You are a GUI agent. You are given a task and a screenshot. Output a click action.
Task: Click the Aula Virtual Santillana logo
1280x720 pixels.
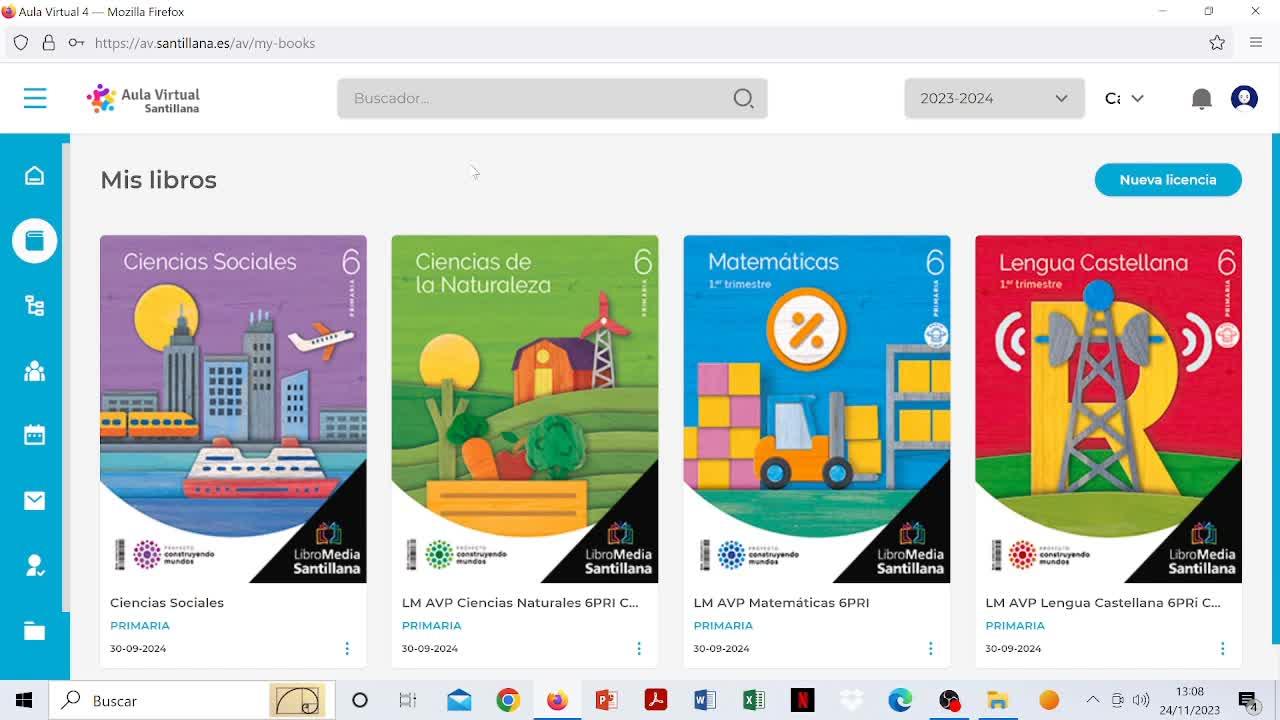click(143, 99)
